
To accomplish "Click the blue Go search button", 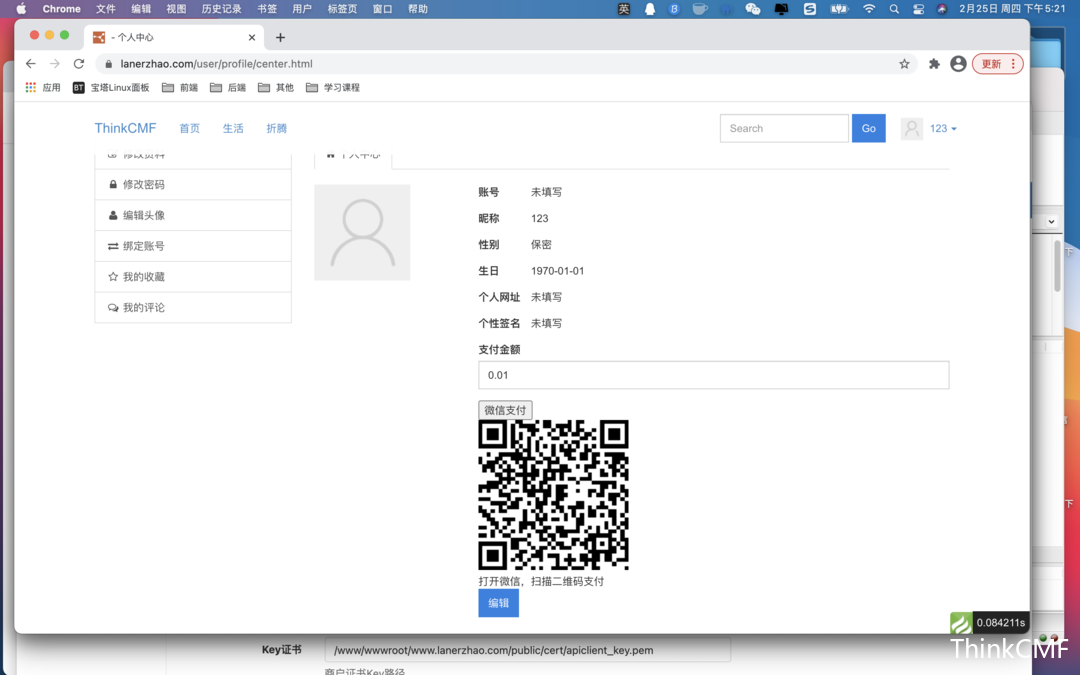I will (869, 129).
